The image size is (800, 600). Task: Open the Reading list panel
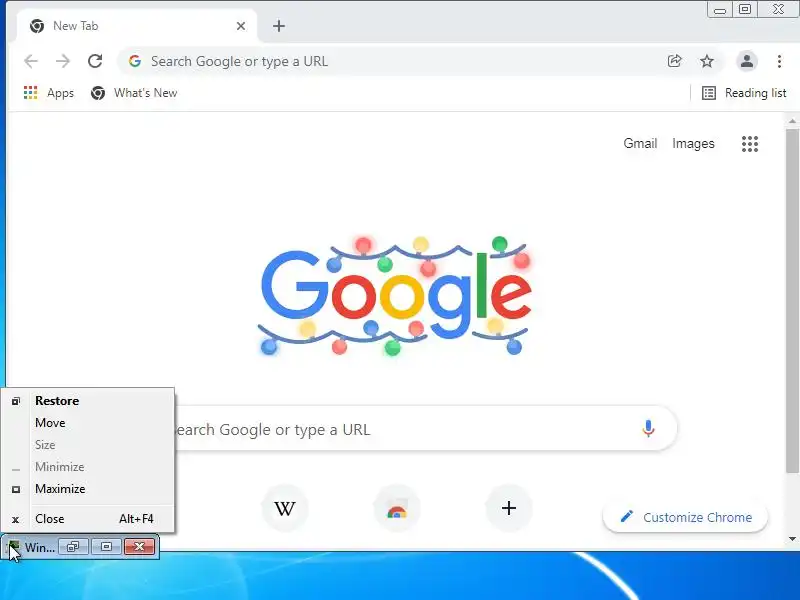744,93
